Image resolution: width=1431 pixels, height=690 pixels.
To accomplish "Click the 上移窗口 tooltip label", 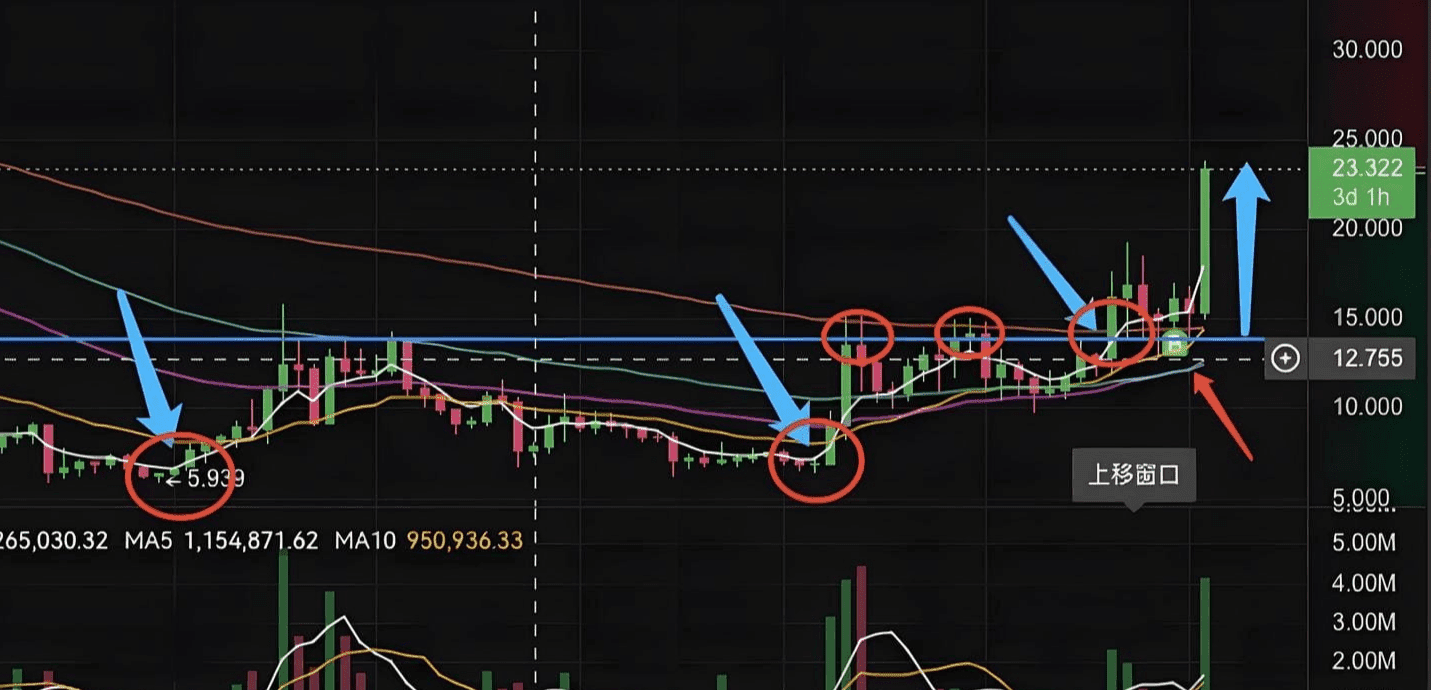I will [x=1133, y=474].
